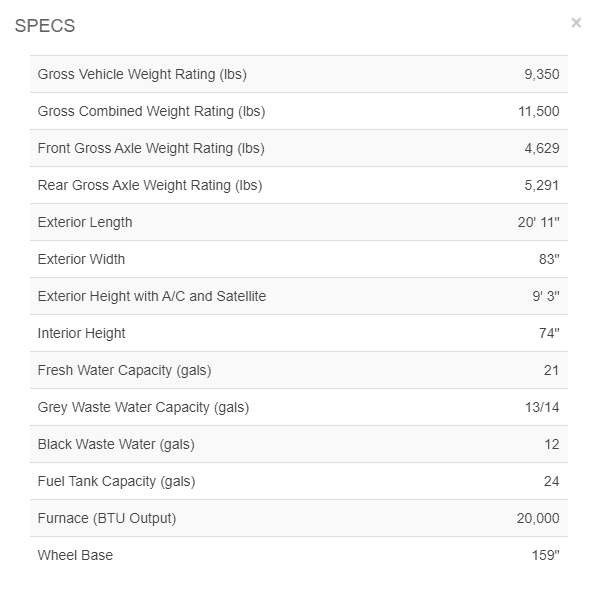The width and height of the screenshot is (597, 607).
Task: Click the Wheel Base label
Action: coord(75,555)
